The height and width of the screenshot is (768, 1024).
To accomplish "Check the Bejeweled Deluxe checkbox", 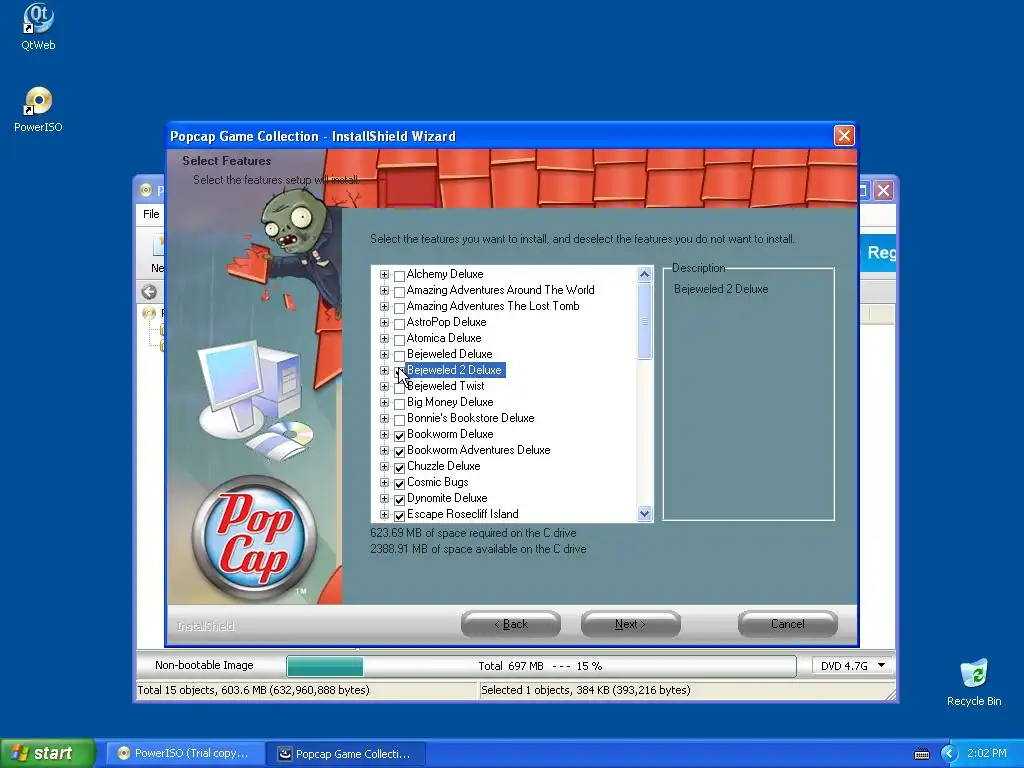I will coord(399,355).
